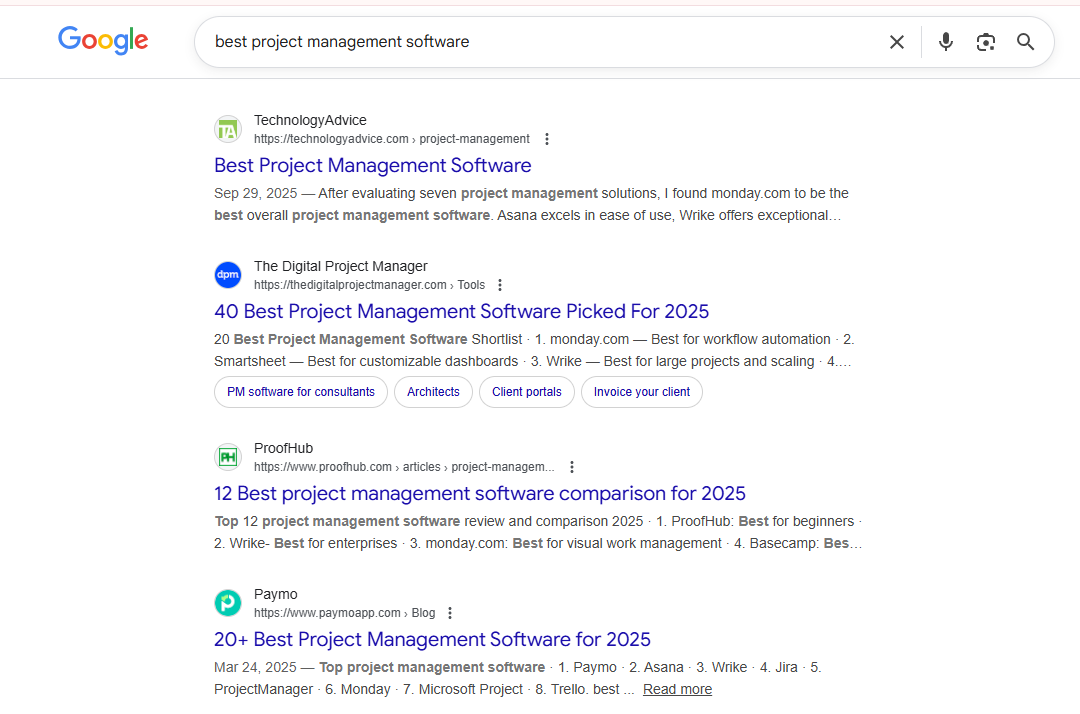Screen dimensions: 1080x714
Task: Click the 'Mar 24, 2025' snippet date
Action: pos(256,667)
